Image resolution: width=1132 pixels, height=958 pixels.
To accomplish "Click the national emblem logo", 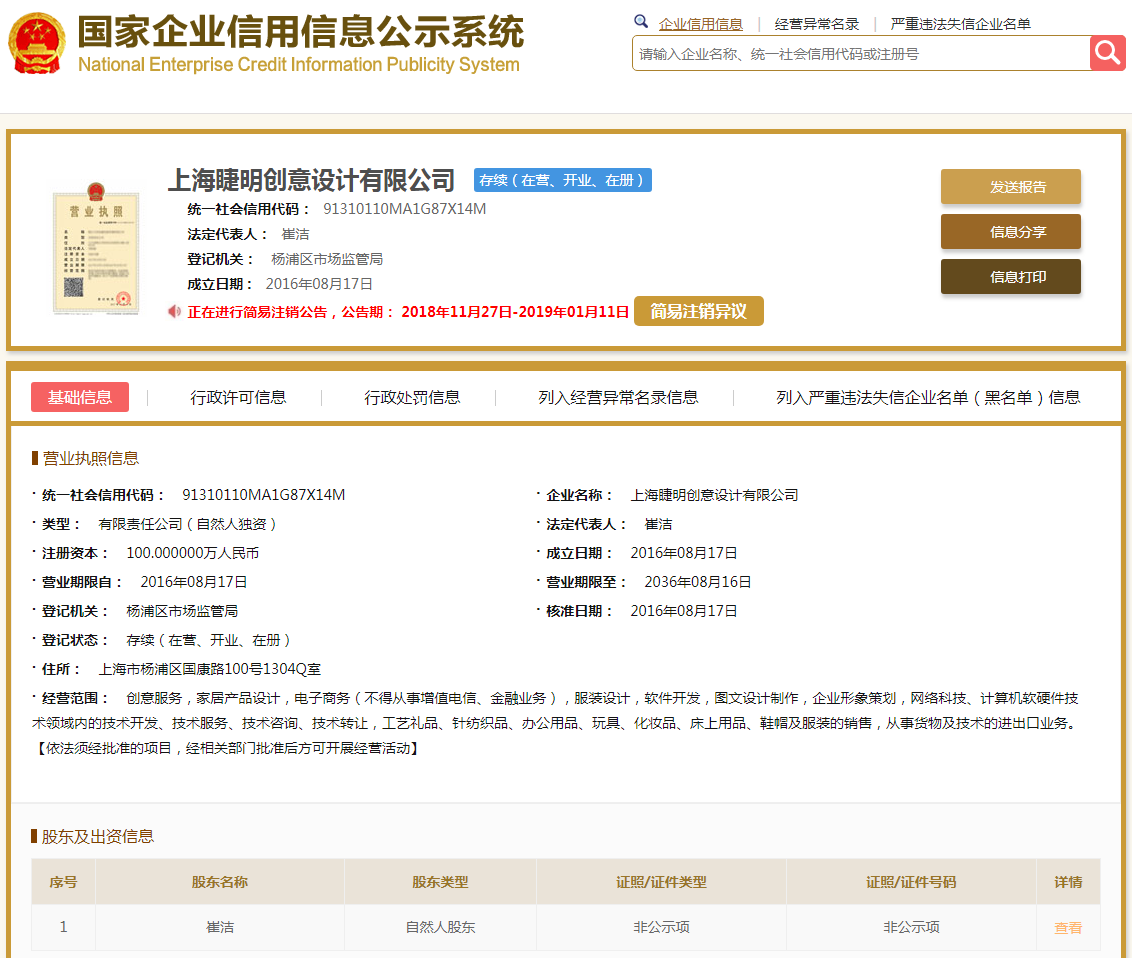I will [37, 44].
